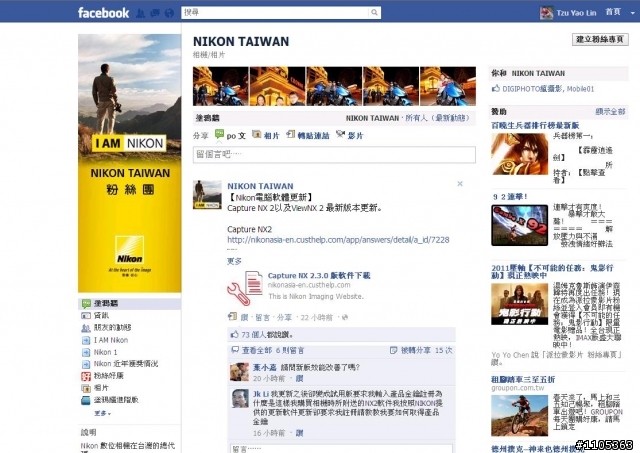View 73 個人 who liked post
This screenshot has height=453, width=640.
(x=256, y=335)
